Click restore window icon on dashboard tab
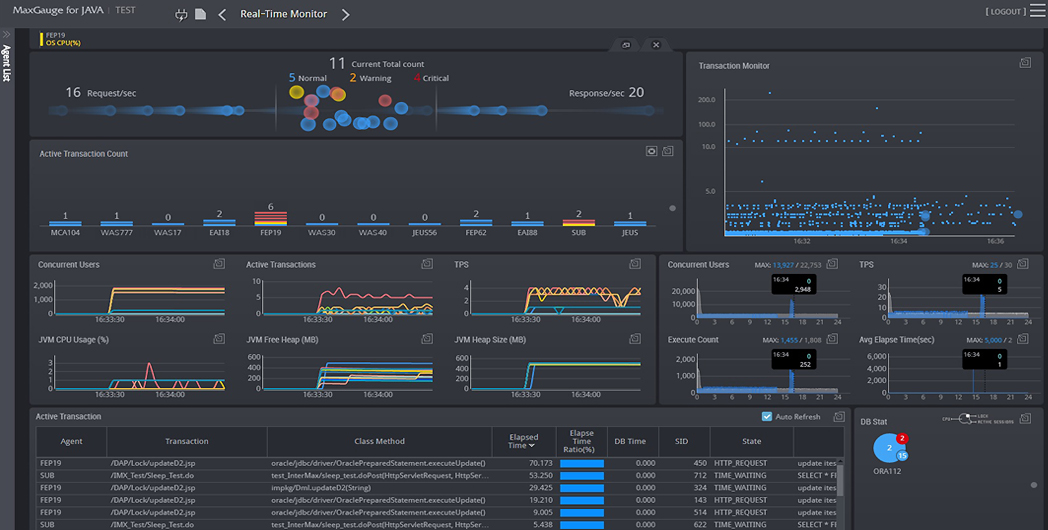This screenshot has height=530, width=1048. click(626, 45)
